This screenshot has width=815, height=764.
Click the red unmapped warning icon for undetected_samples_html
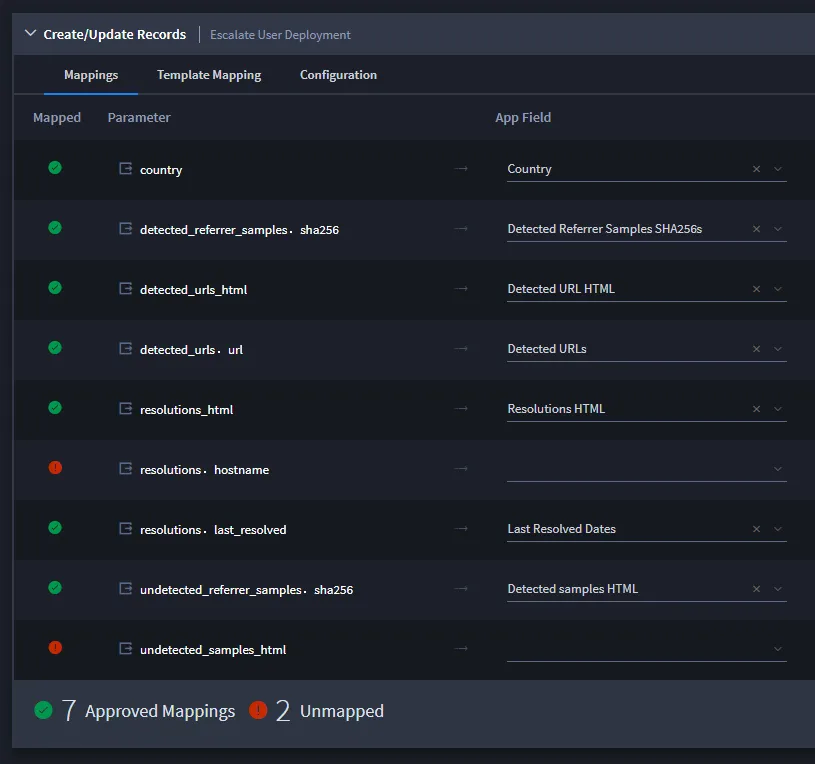pyautogui.click(x=55, y=648)
